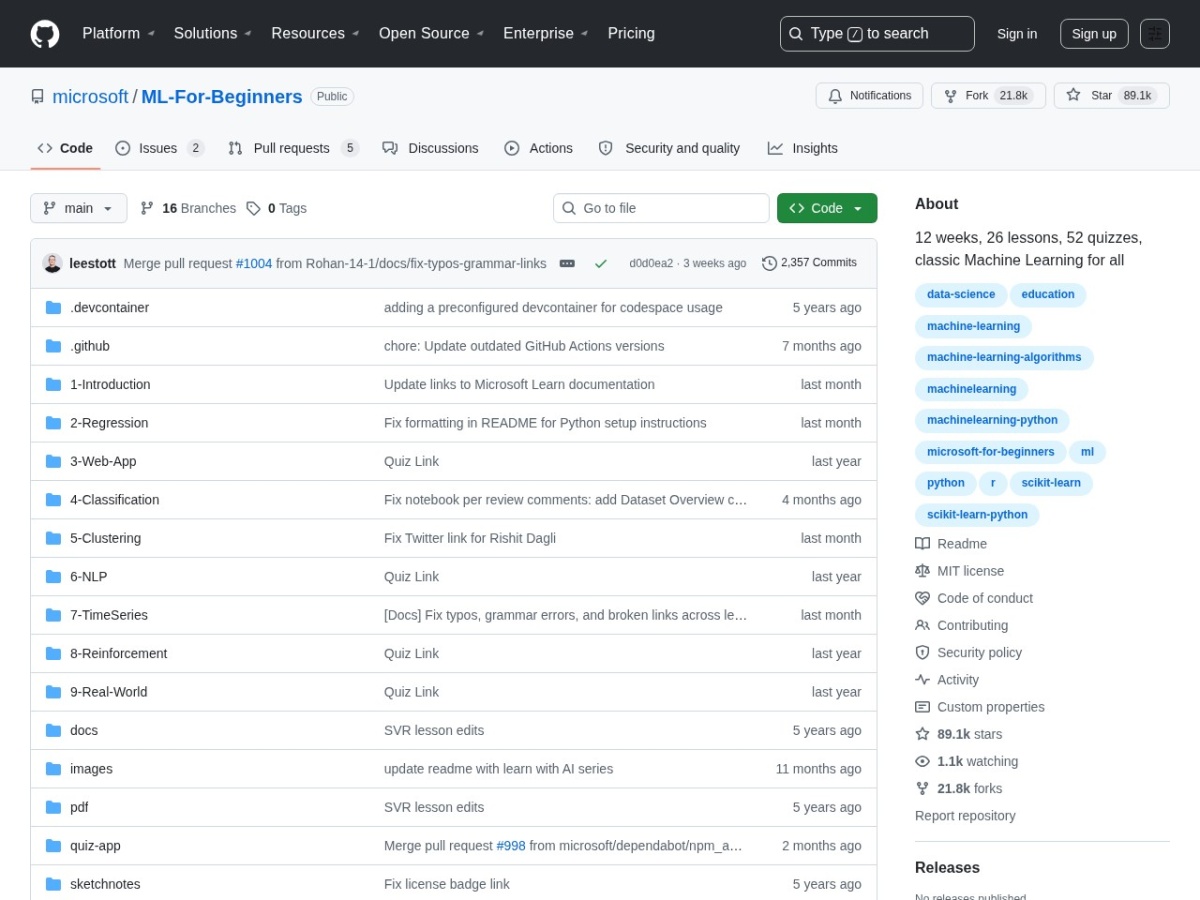Switch to the Insights tab
This screenshot has height=900, width=1200.
[803, 148]
